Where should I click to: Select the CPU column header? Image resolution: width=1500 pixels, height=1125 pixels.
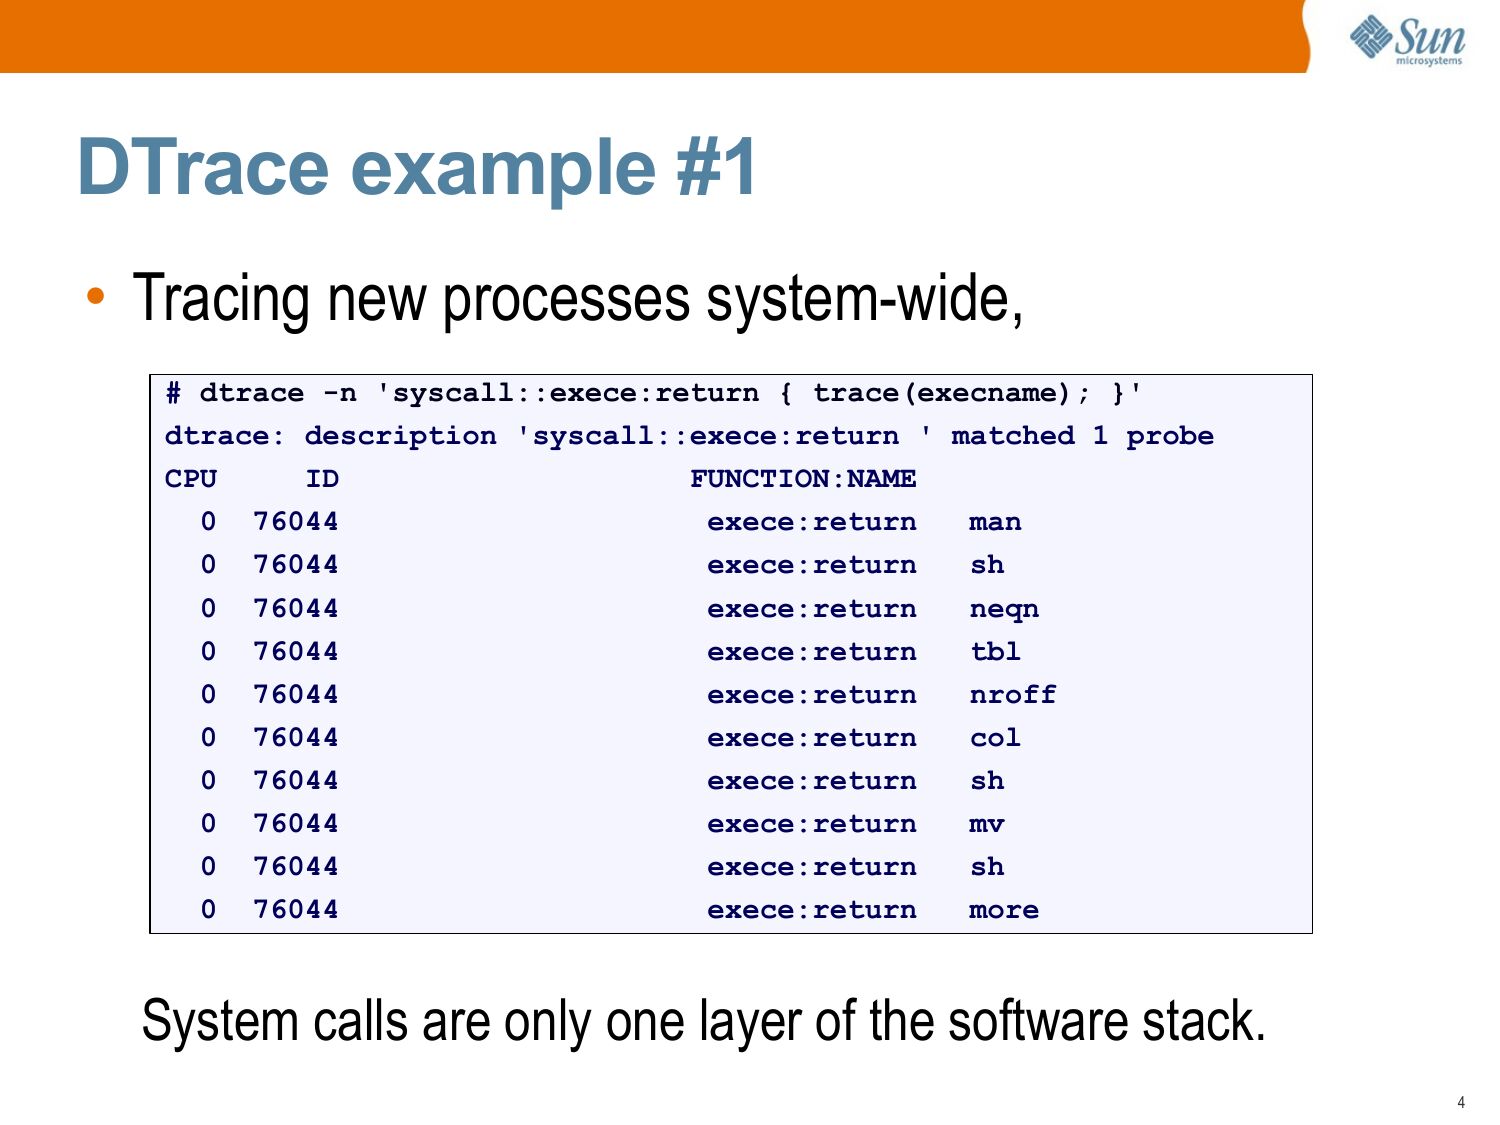click(190, 479)
